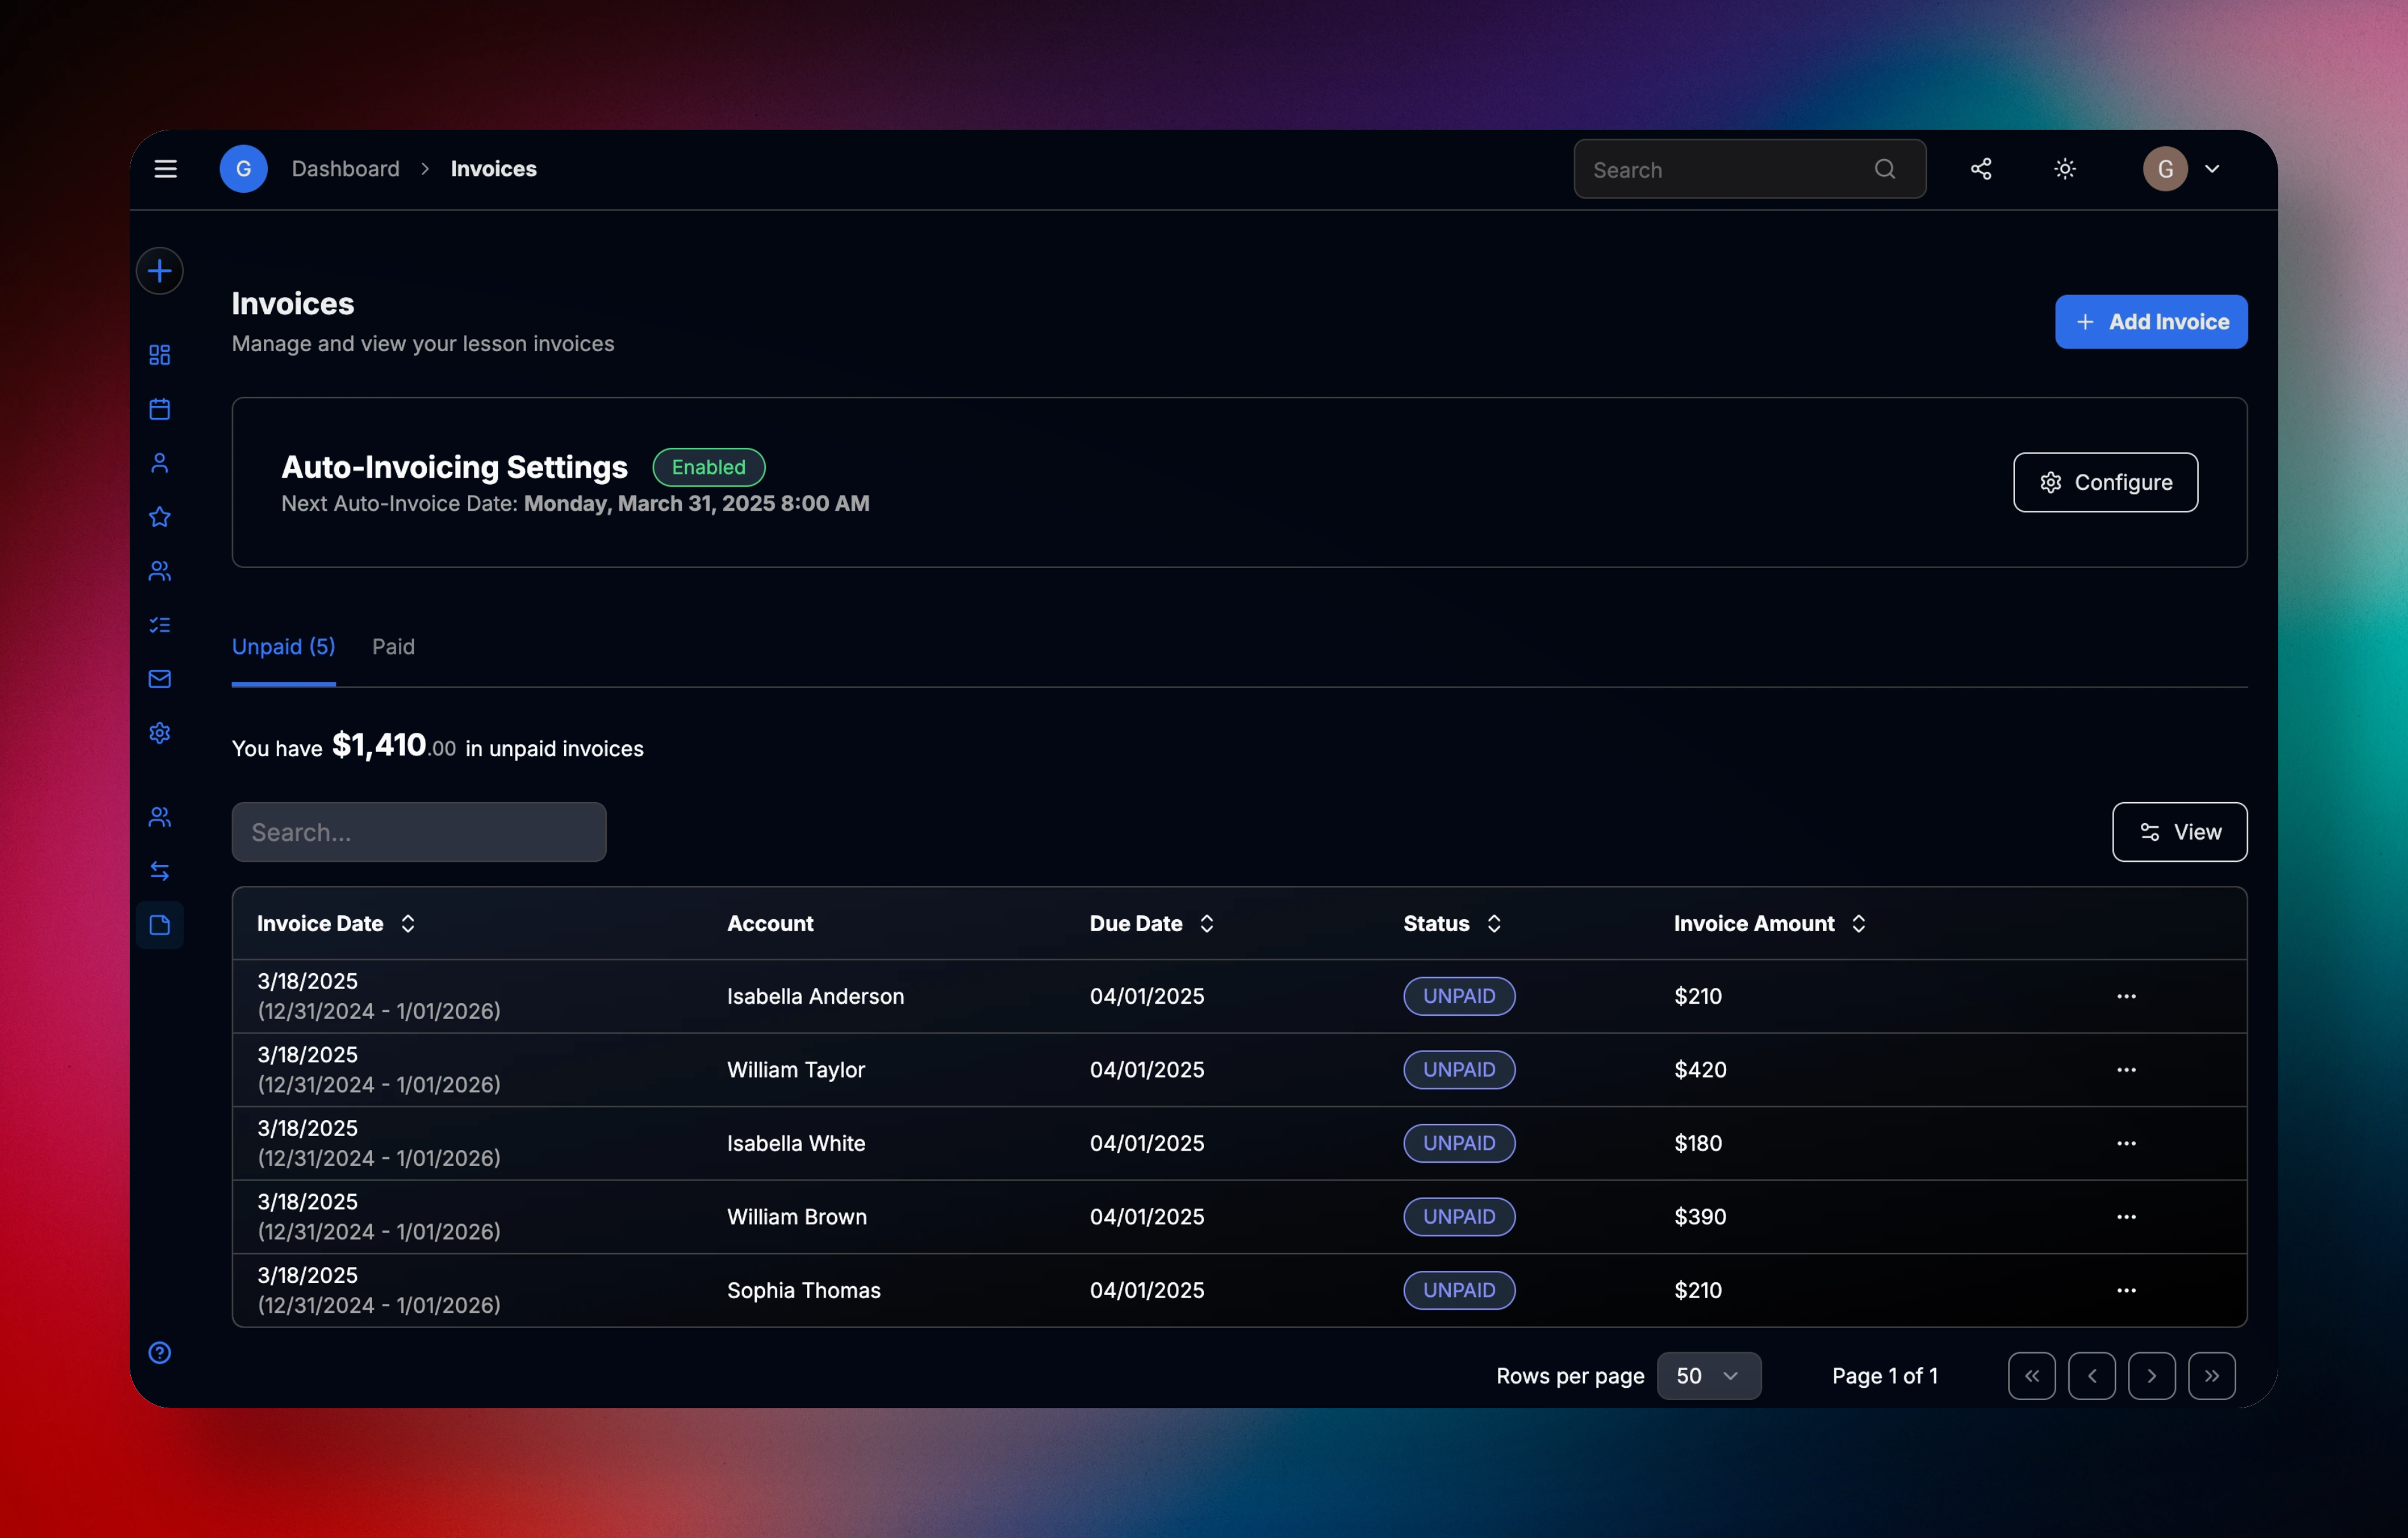This screenshot has width=2408, height=1538.
Task: Open the user avatar G menu
Action: point(2165,169)
